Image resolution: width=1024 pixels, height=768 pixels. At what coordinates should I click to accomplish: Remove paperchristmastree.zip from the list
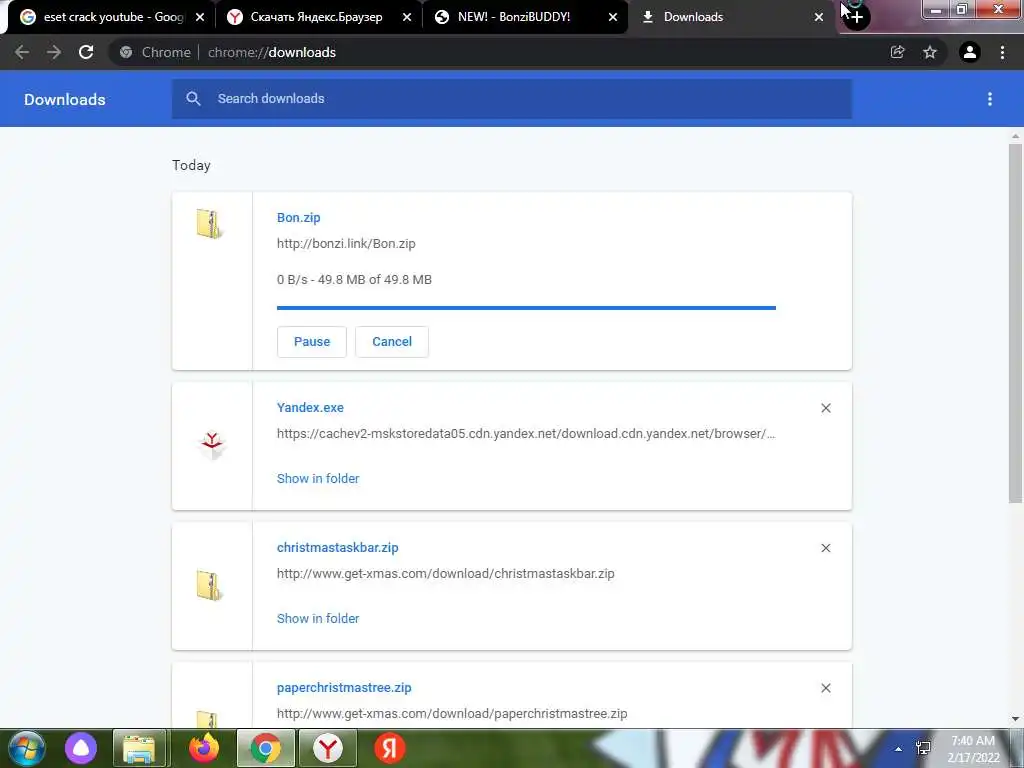[825, 688]
